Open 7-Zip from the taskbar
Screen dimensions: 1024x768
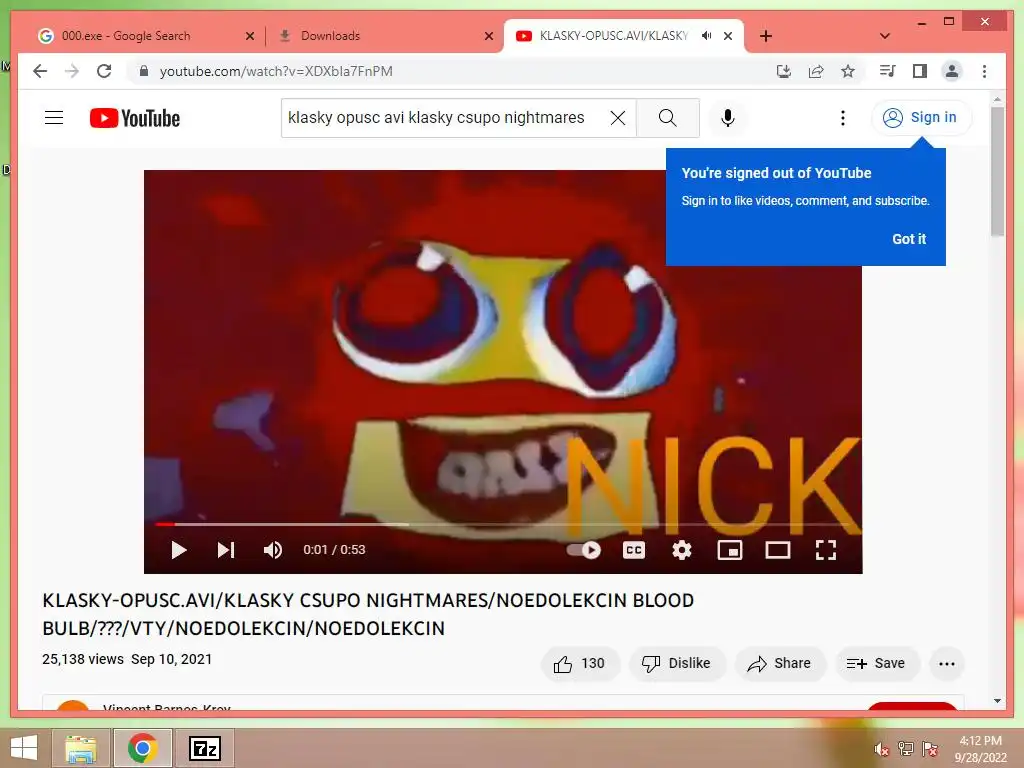[x=204, y=748]
